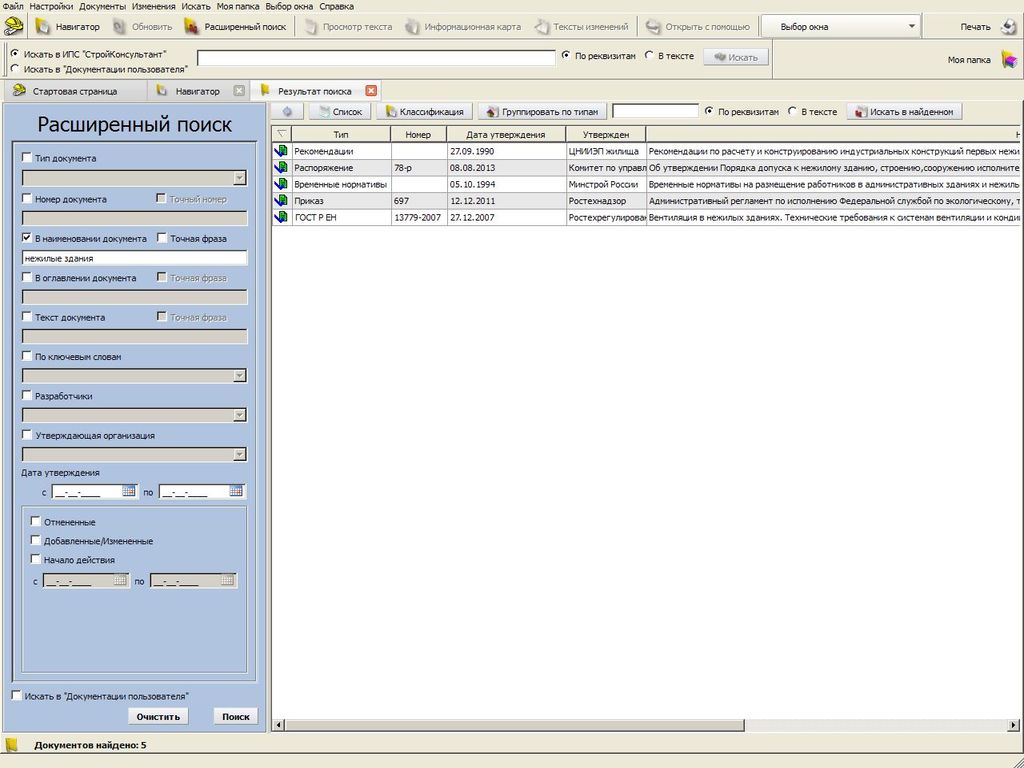
Task: Select В тексте radio in results toolbar
Action: (x=793, y=112)
